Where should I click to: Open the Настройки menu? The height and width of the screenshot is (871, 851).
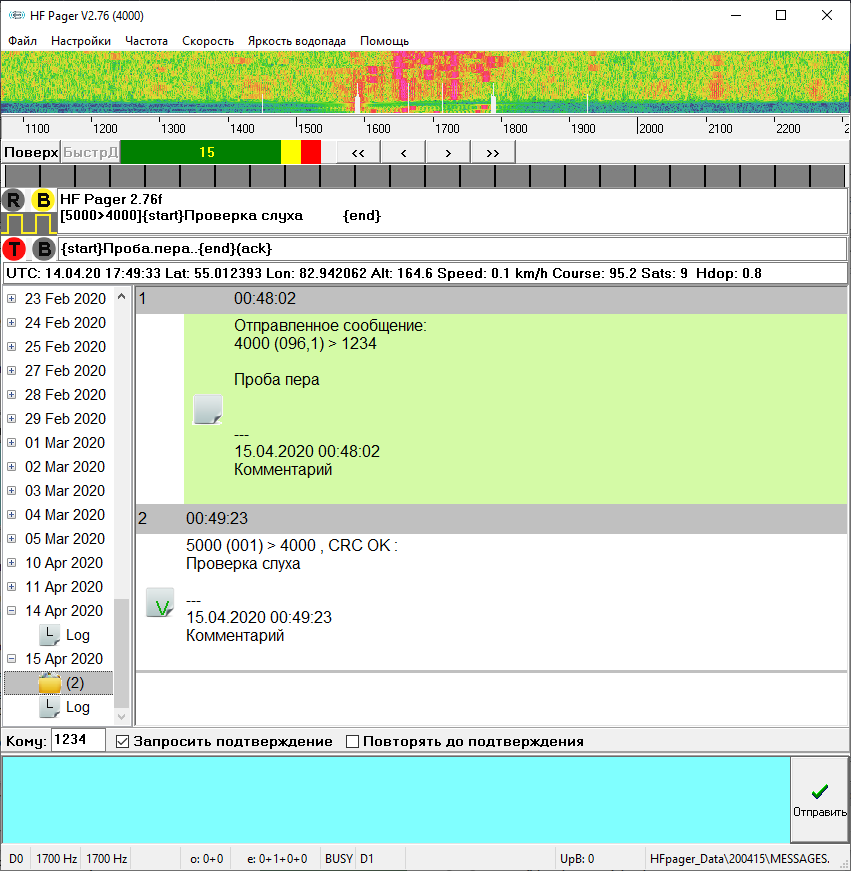tap(81, 41)
